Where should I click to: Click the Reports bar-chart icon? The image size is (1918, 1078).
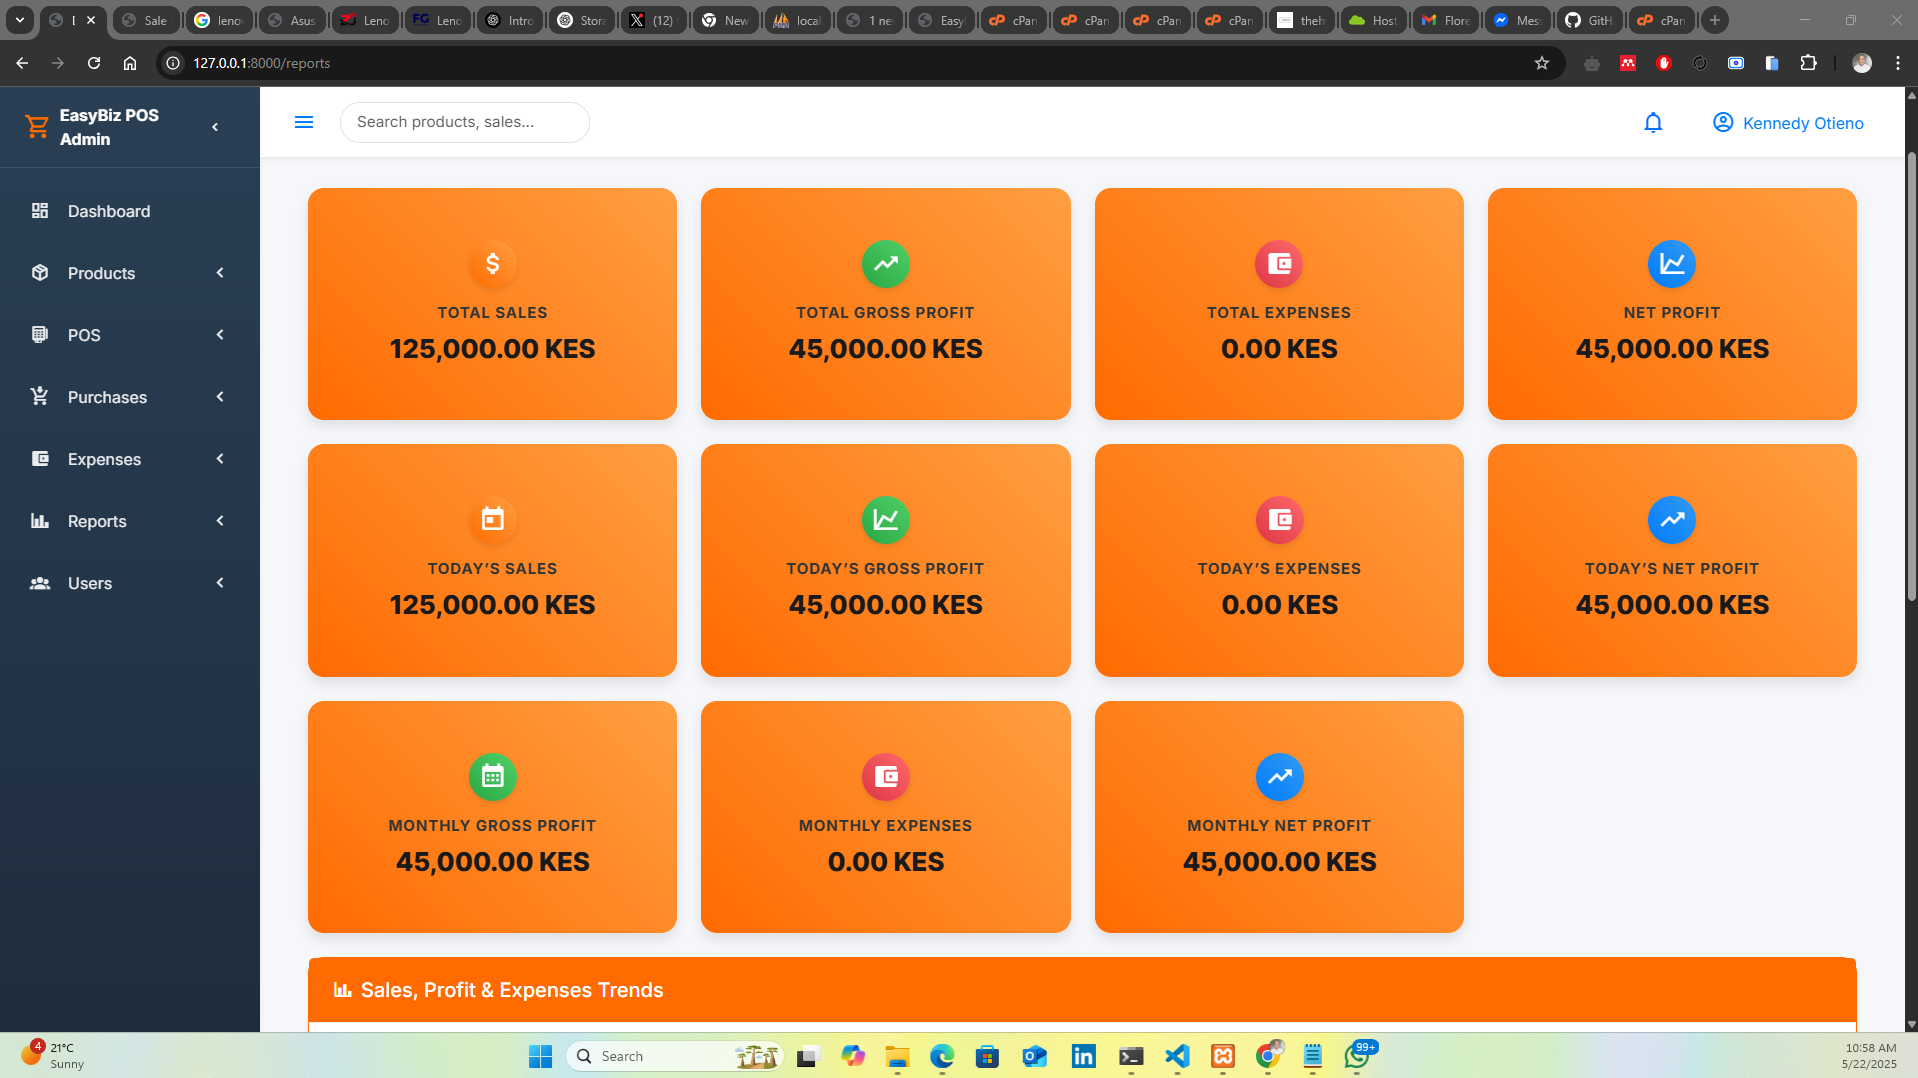(40, 521)
